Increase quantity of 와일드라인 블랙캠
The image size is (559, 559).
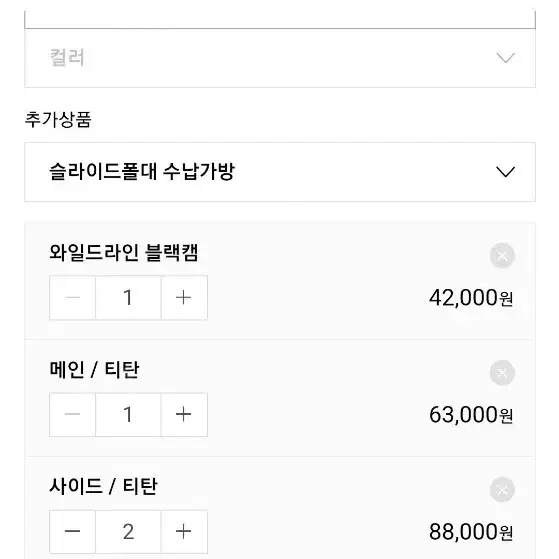pos(184,298)
